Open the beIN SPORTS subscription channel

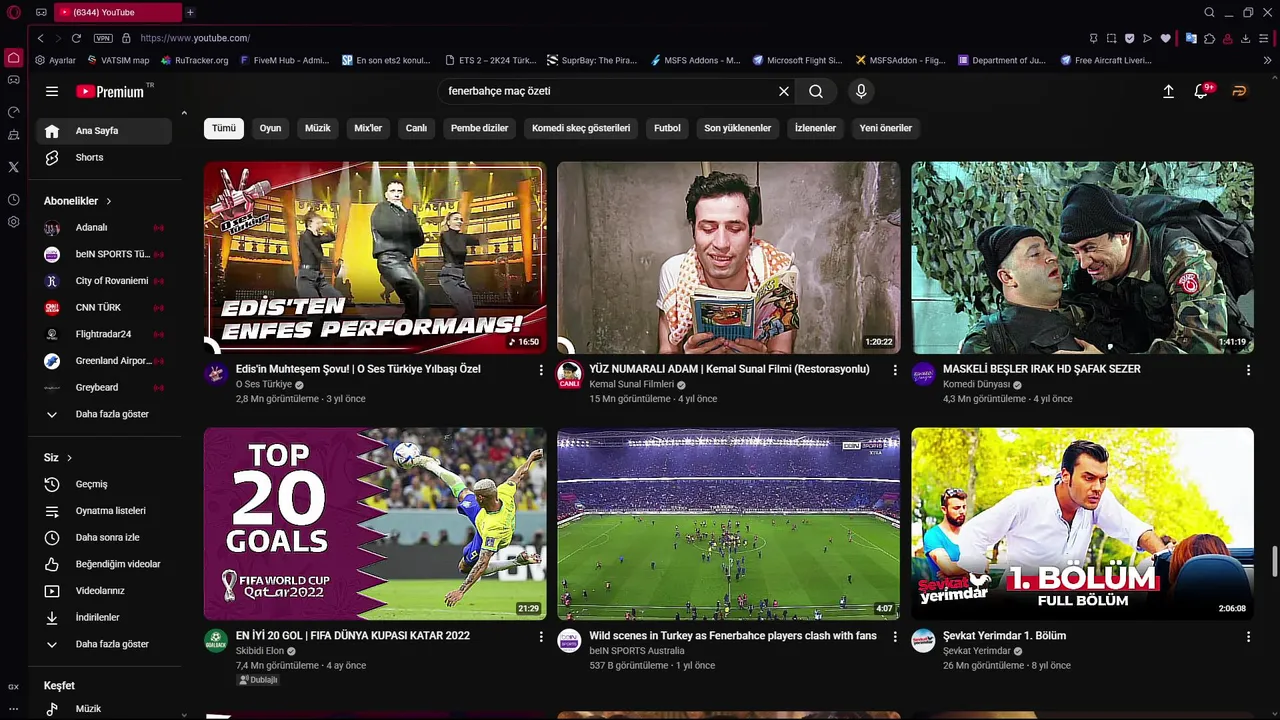(104, 254)
